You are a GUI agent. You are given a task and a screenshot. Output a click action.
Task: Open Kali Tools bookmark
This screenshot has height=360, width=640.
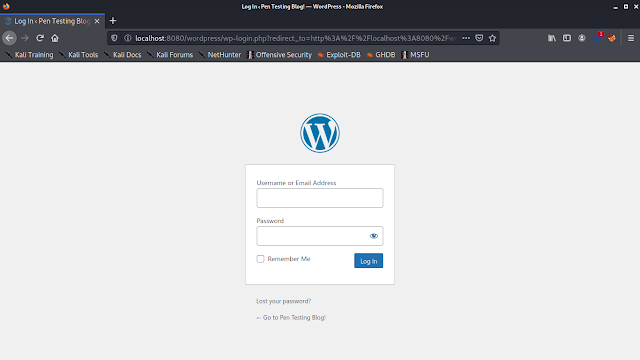pos(79,55)
